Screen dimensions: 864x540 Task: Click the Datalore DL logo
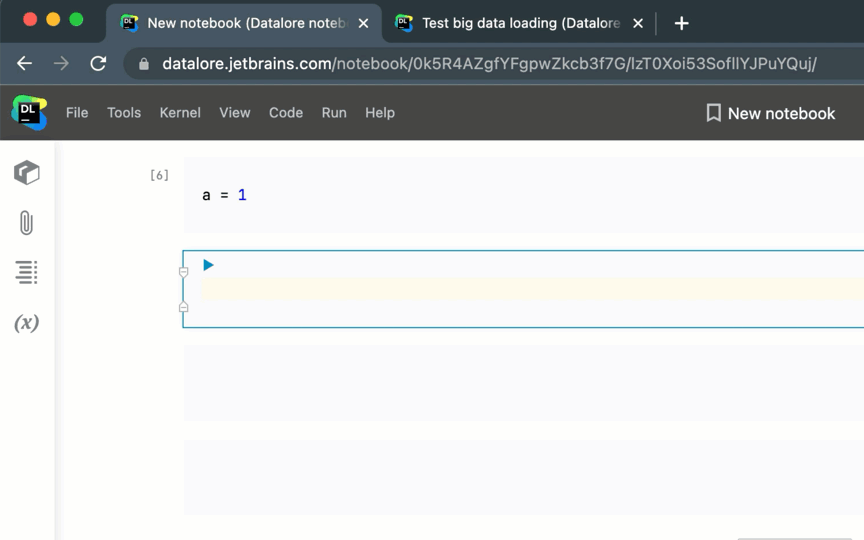[x=29, y=112]
